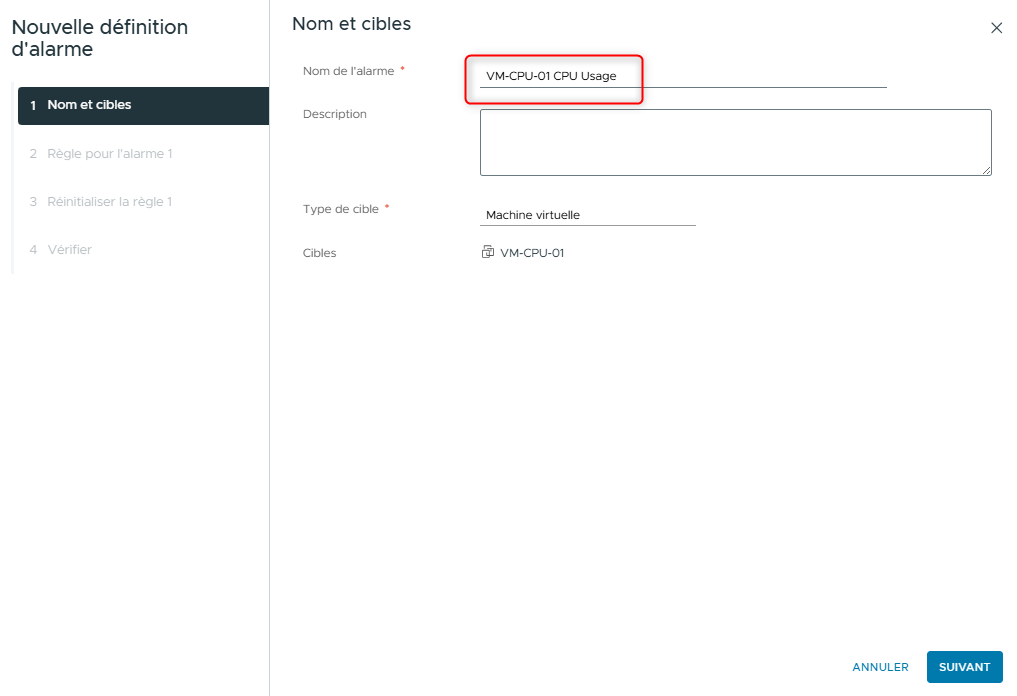The width and height of the screenshot is (1017, 696).
Task: Click the required asterisk next to Nom de l'alarme
Action: click(402, 70)
